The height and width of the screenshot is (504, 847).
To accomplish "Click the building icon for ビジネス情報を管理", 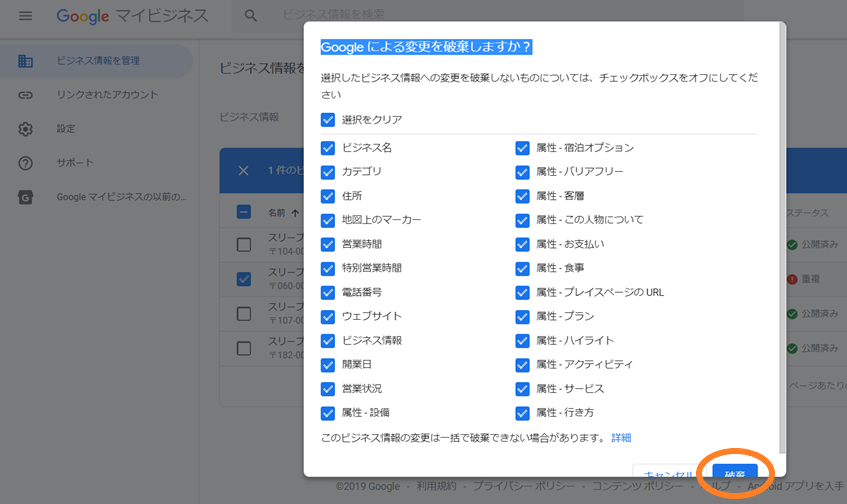I will [25, 61].
